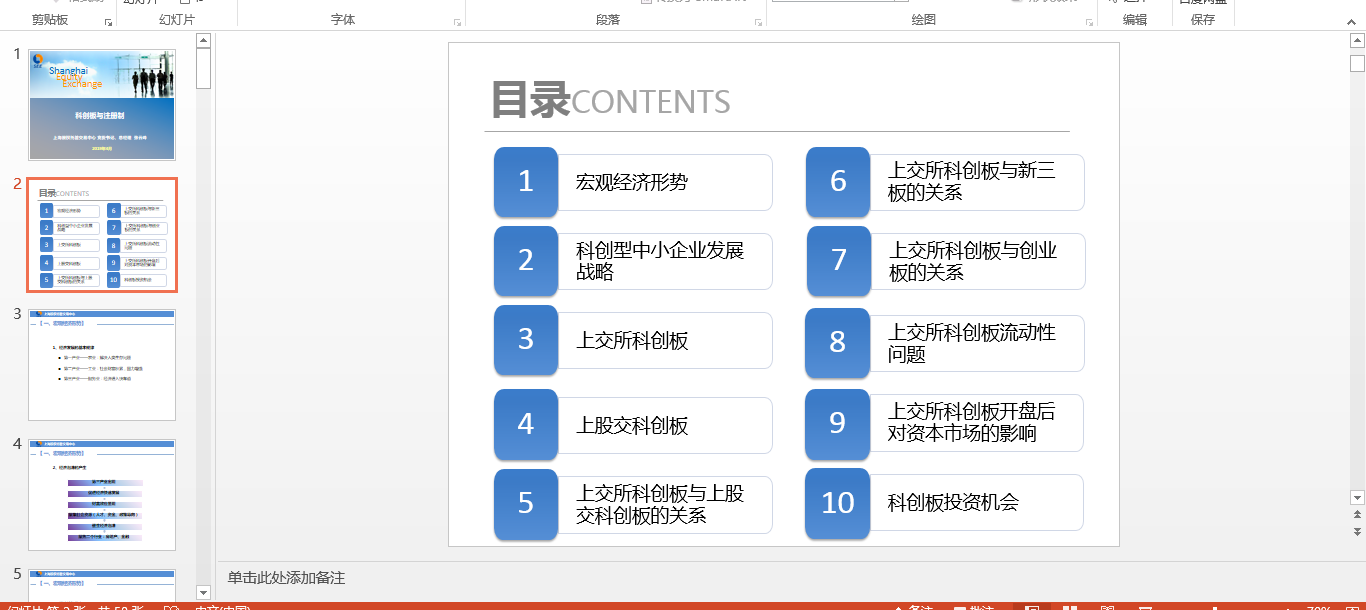Click the text 宏观经济形势
Image resolution: width=1366 pixels, height=610 pixels.
click(632, 182)
